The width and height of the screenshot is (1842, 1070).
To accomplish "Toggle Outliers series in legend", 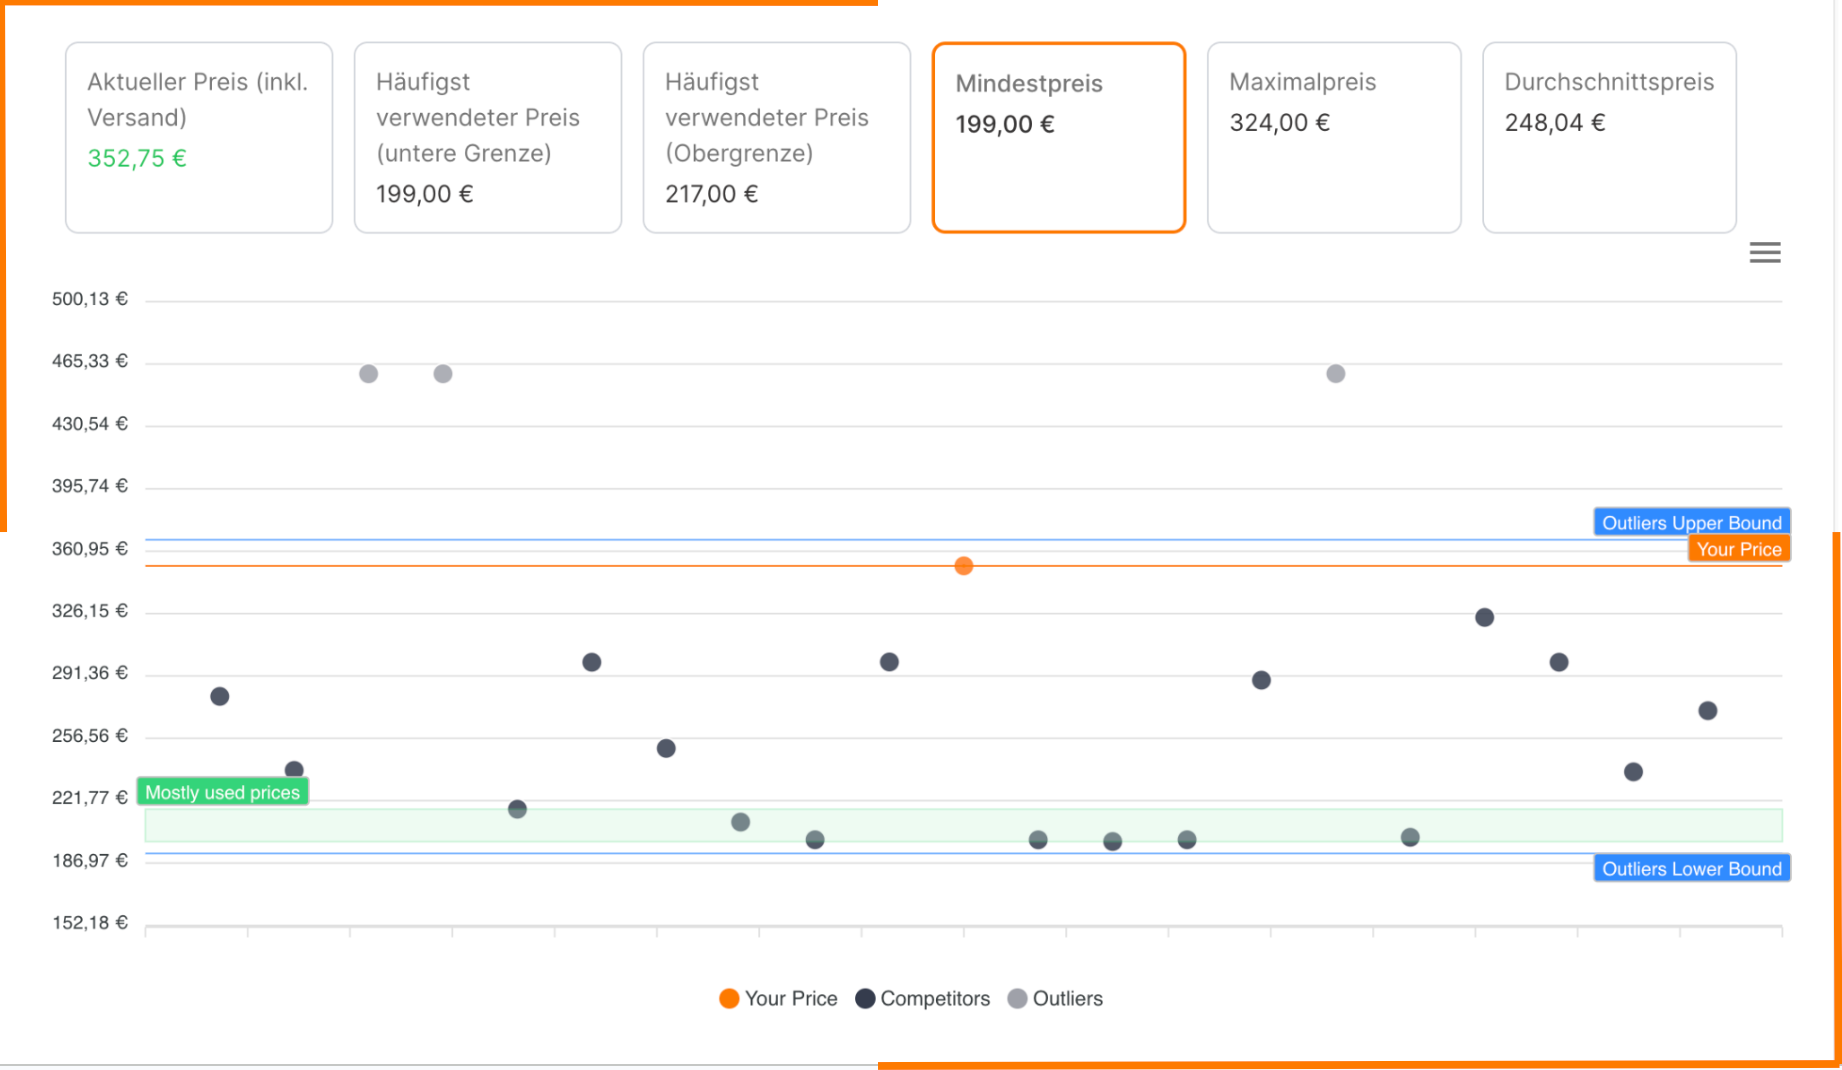I will [1055, 998].
